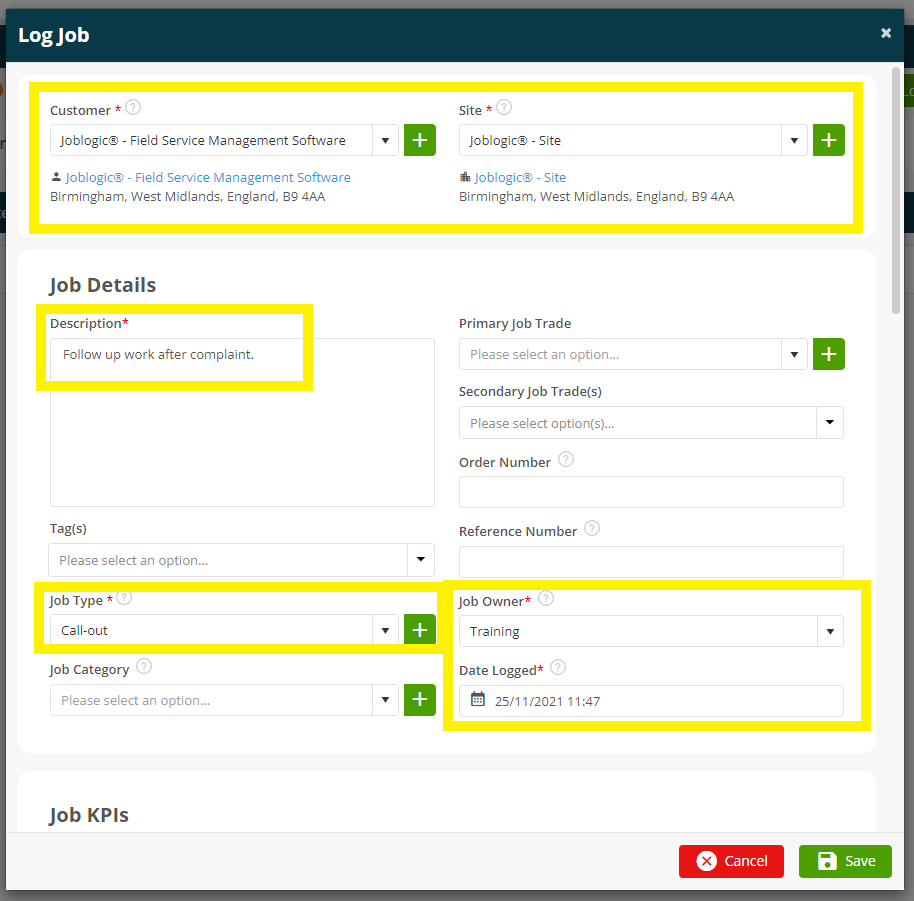Click the red Cancel button
This screenshot has height=901, width=914.
click(731, 861)
